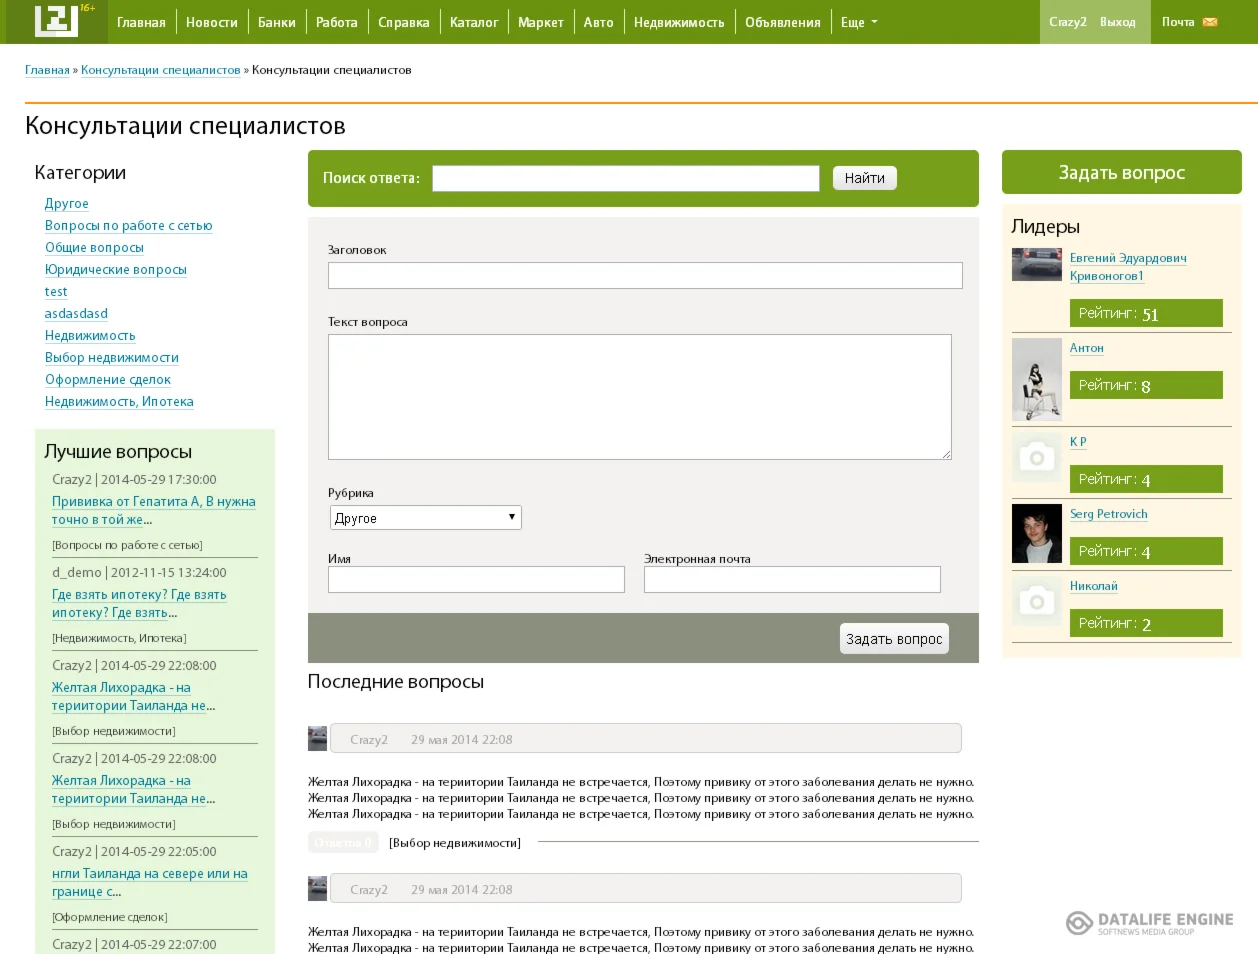Open category asdasdasd
The image size is (1258, 954).
click(76, 313)
